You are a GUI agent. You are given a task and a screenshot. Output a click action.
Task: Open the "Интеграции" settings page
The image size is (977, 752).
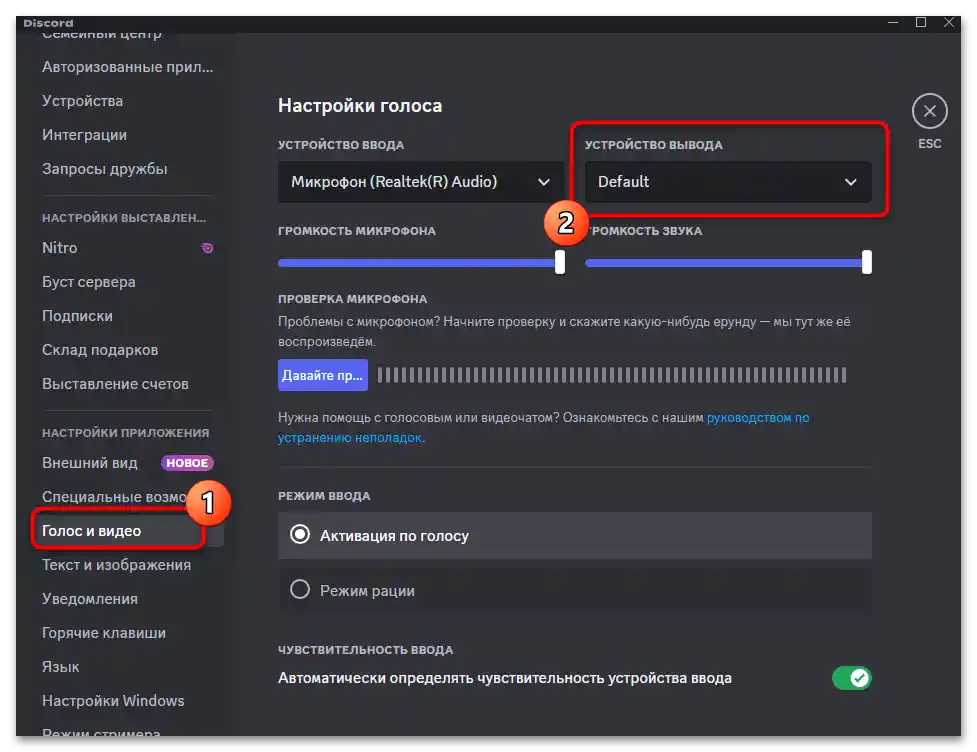(x=83, y=134)
